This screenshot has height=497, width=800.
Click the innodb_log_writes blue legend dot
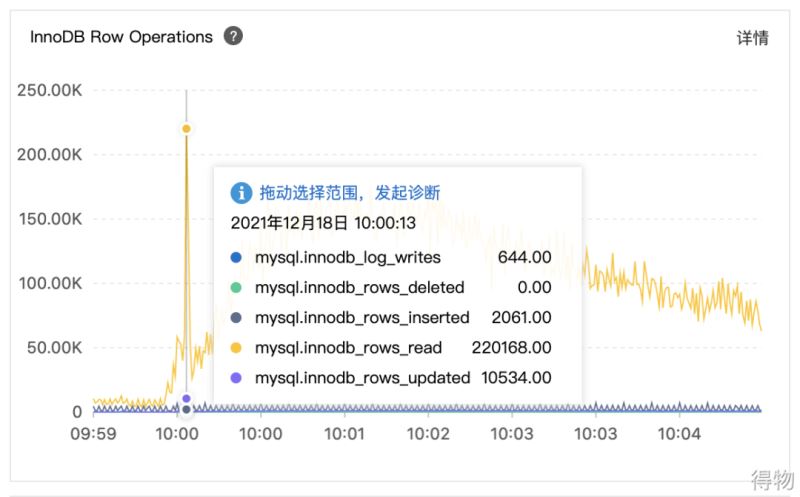tap(236, 257)
